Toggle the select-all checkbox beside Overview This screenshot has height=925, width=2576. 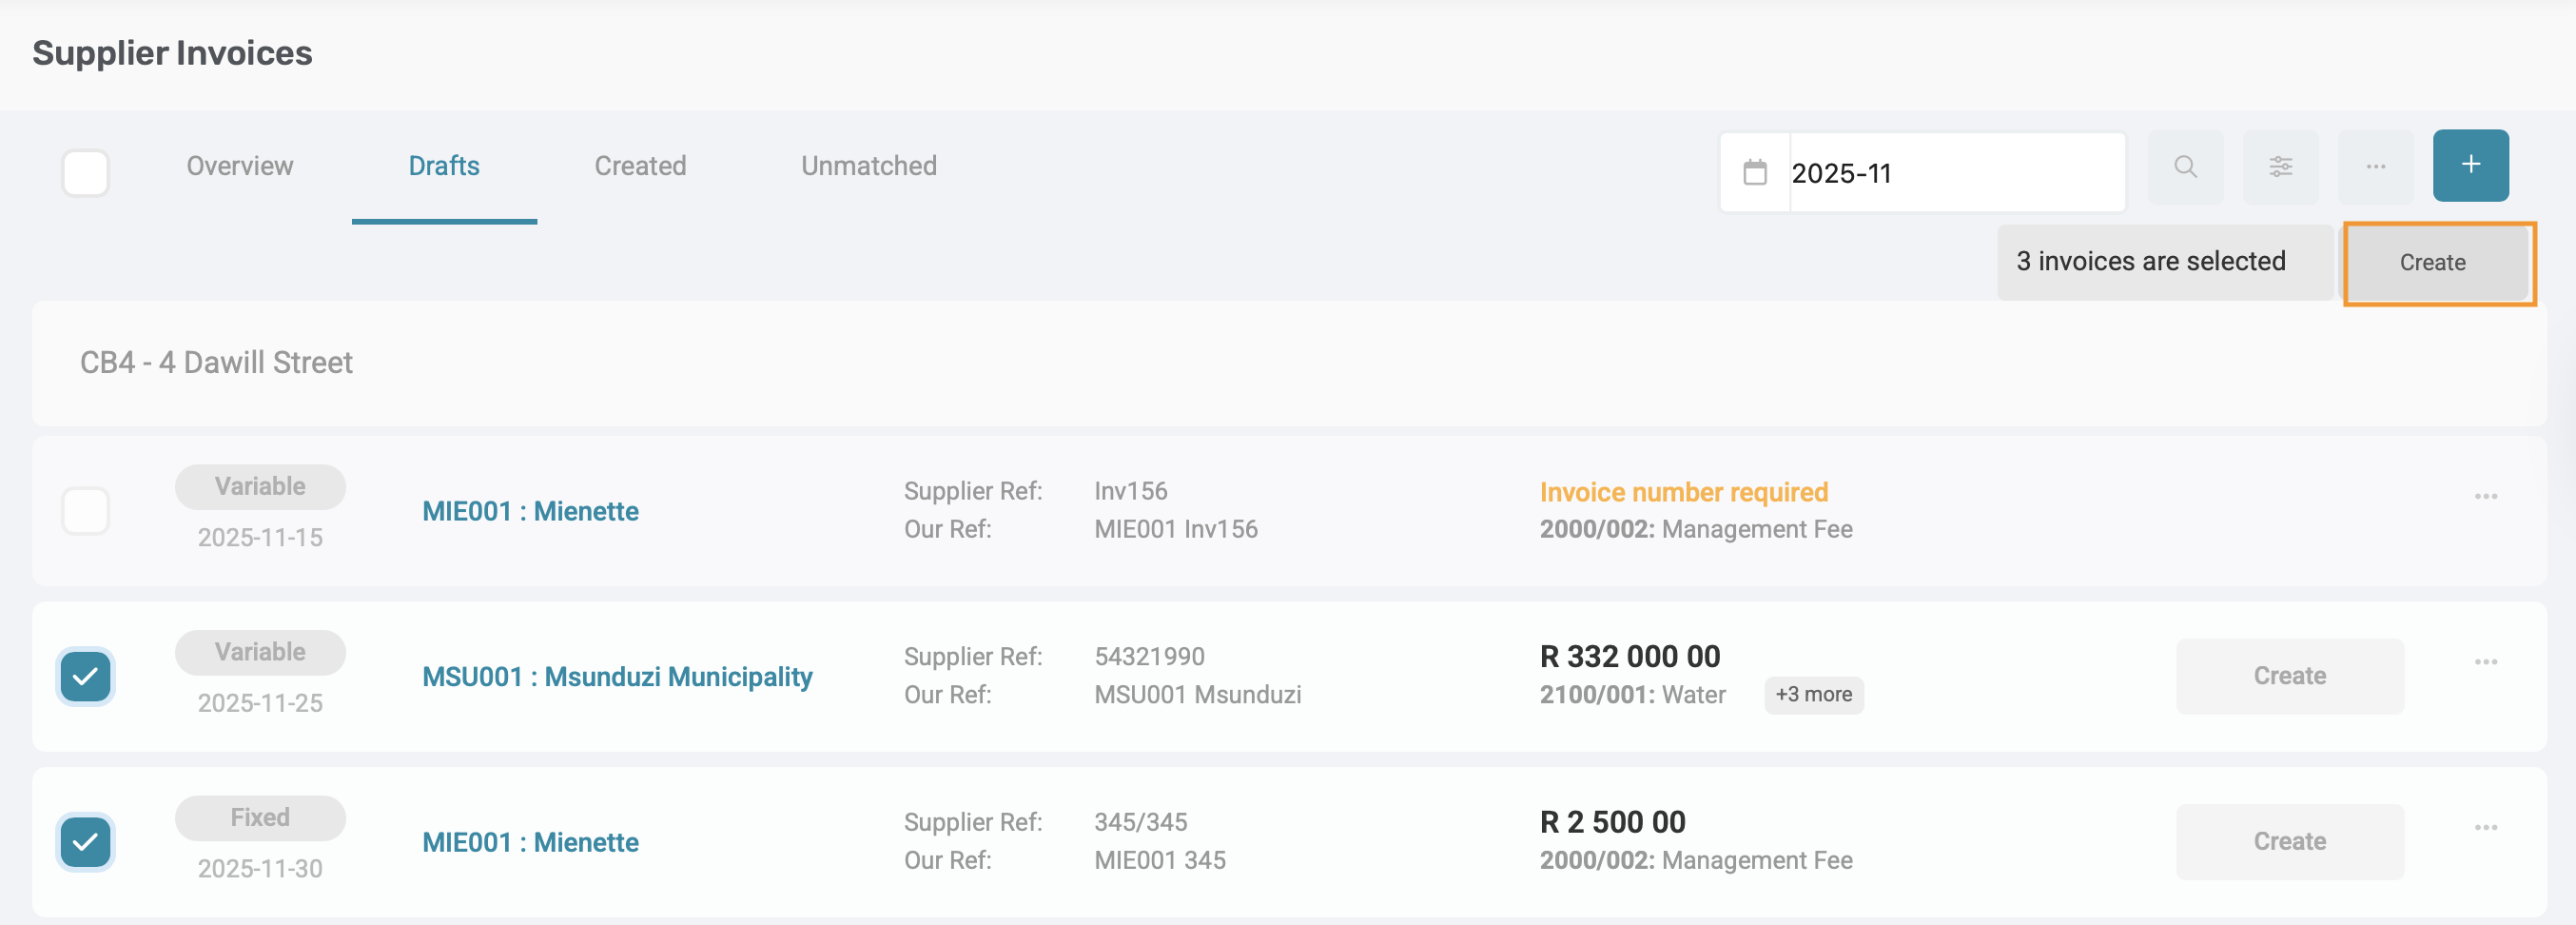[x=86, y=173]
